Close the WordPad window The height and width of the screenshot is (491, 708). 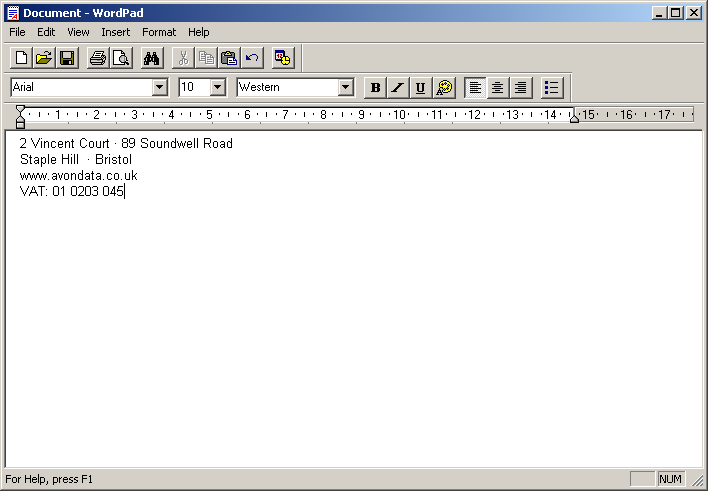pyautogui.click(x=694, y=13)
